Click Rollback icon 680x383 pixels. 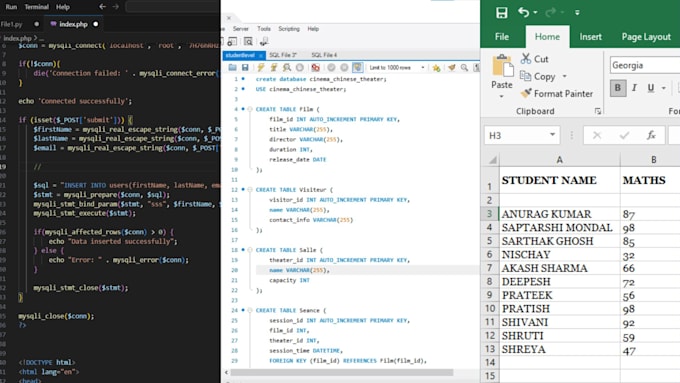pos(344,68)
